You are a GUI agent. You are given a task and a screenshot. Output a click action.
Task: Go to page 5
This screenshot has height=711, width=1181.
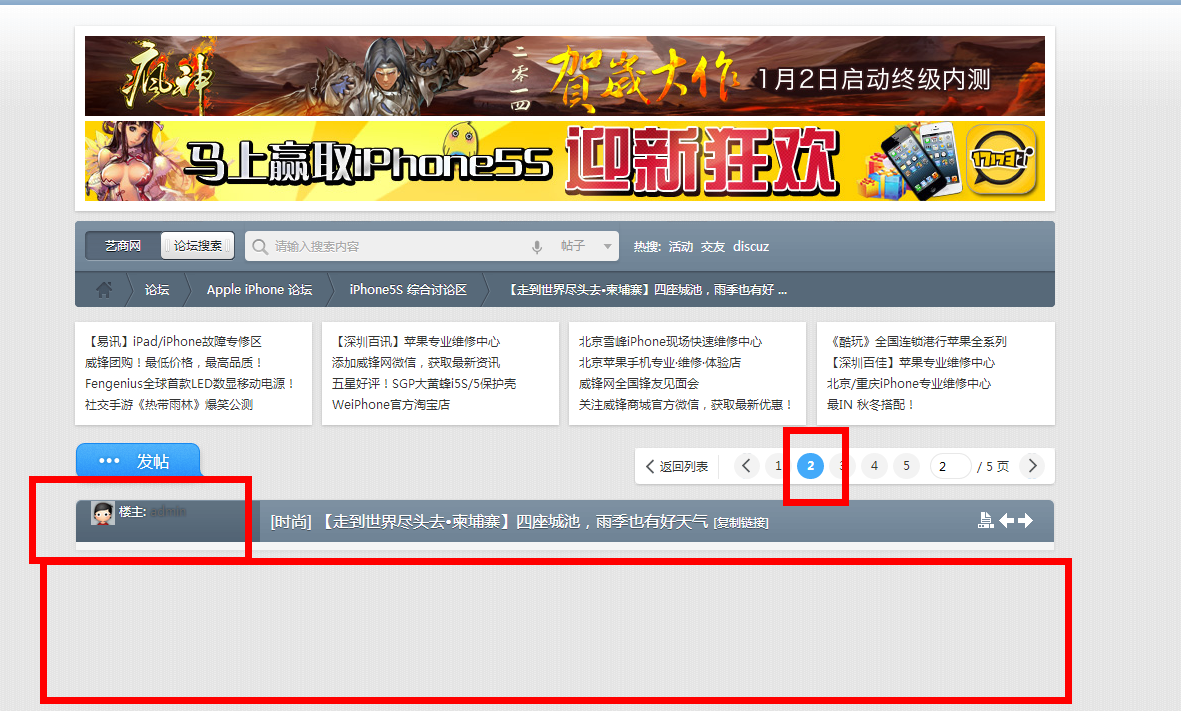point(906,465)
